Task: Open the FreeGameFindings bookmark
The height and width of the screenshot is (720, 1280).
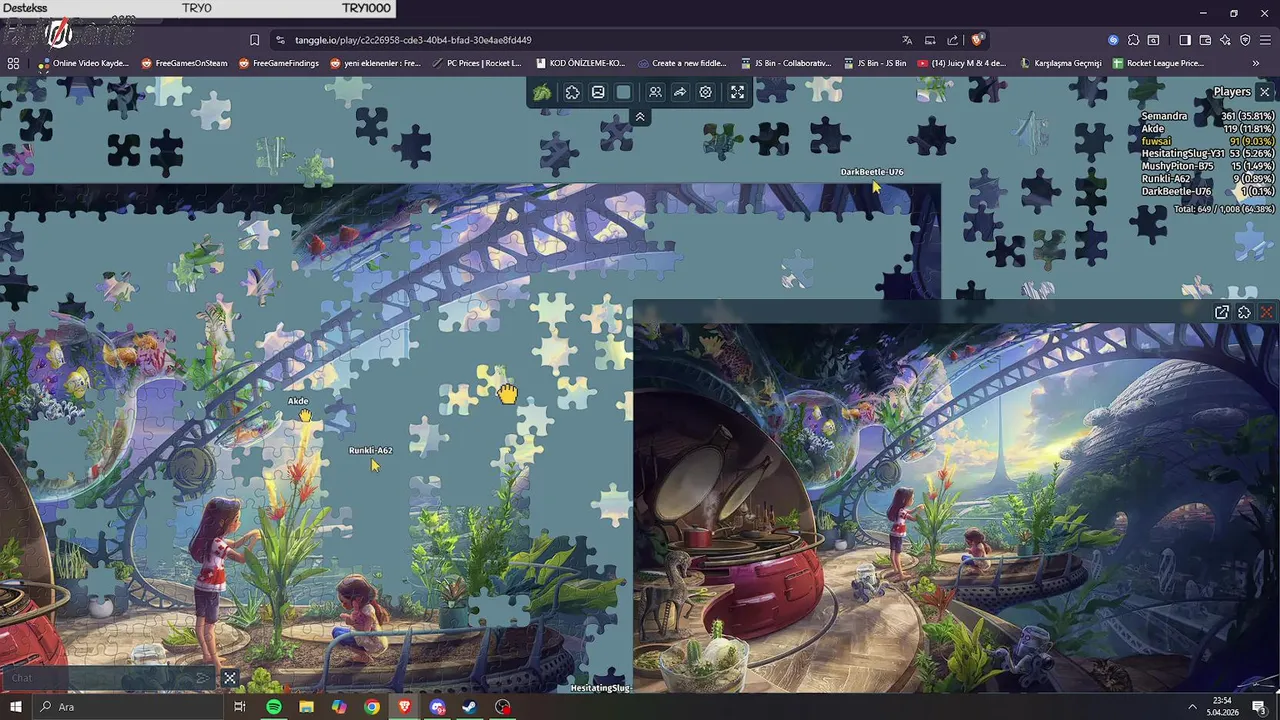Action: [279, 63]
